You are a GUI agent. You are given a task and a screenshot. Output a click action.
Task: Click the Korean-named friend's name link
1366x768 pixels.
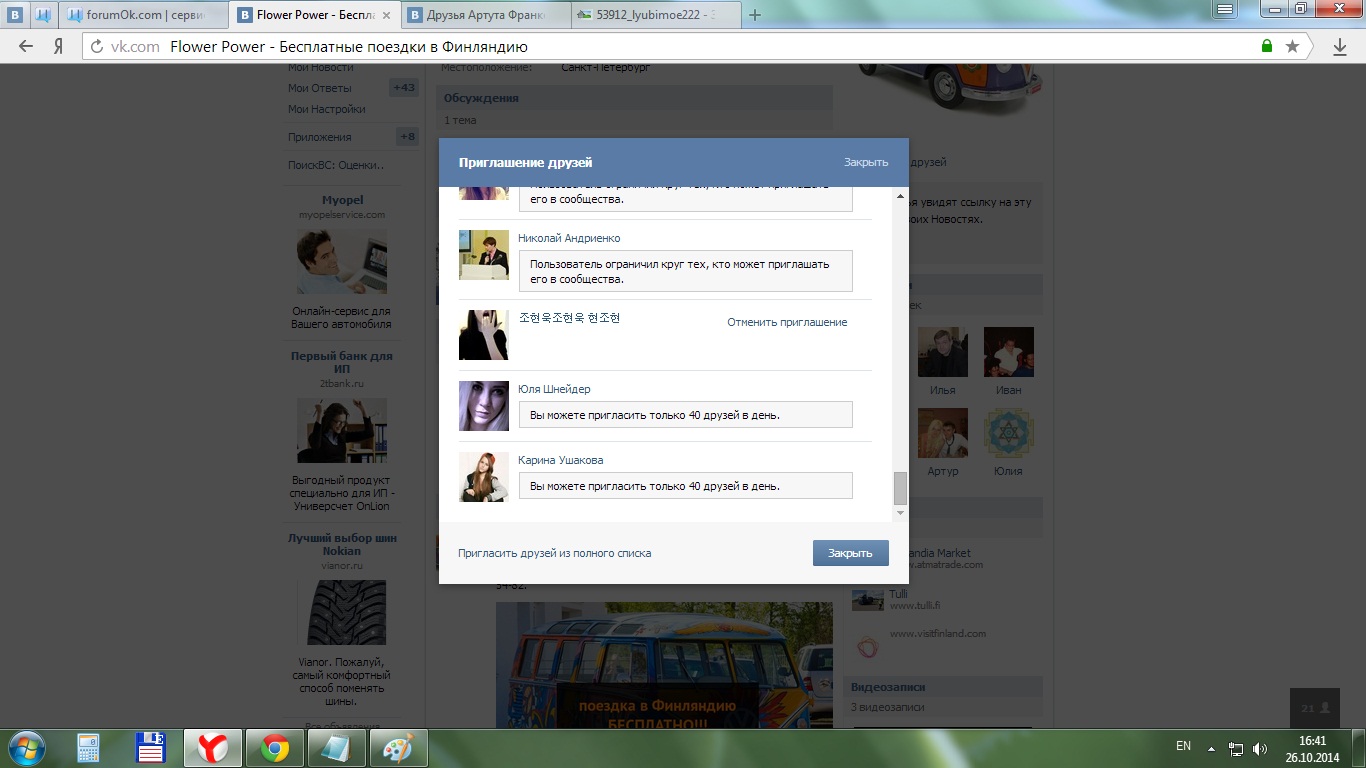coord(569,318)
